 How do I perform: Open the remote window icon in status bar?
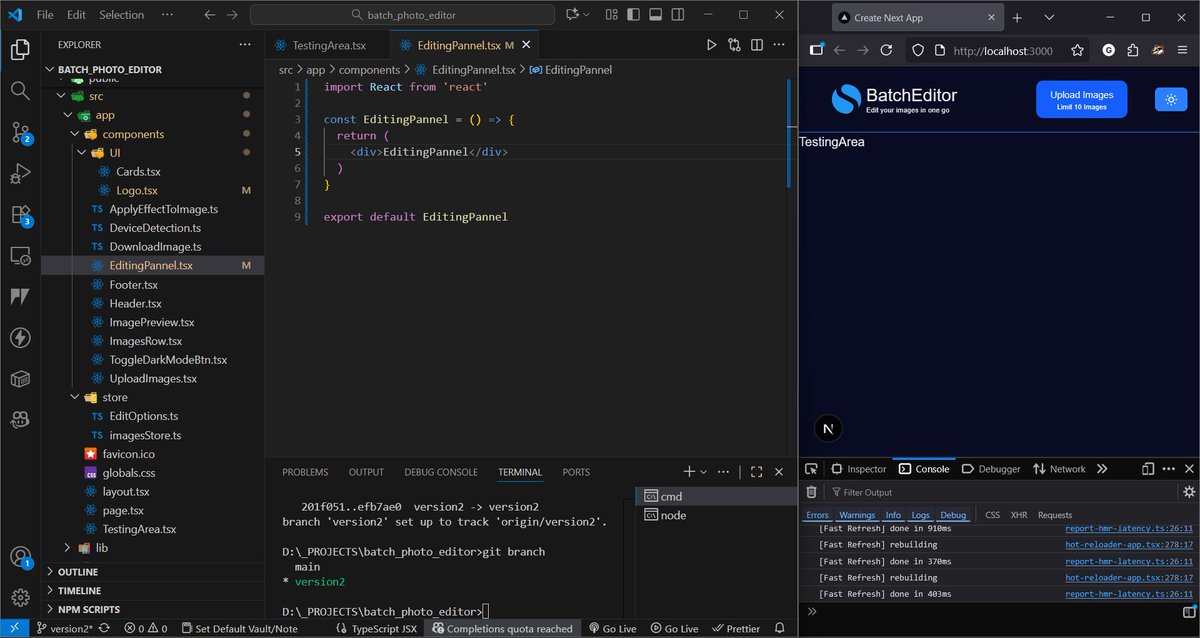pos(14,628)
